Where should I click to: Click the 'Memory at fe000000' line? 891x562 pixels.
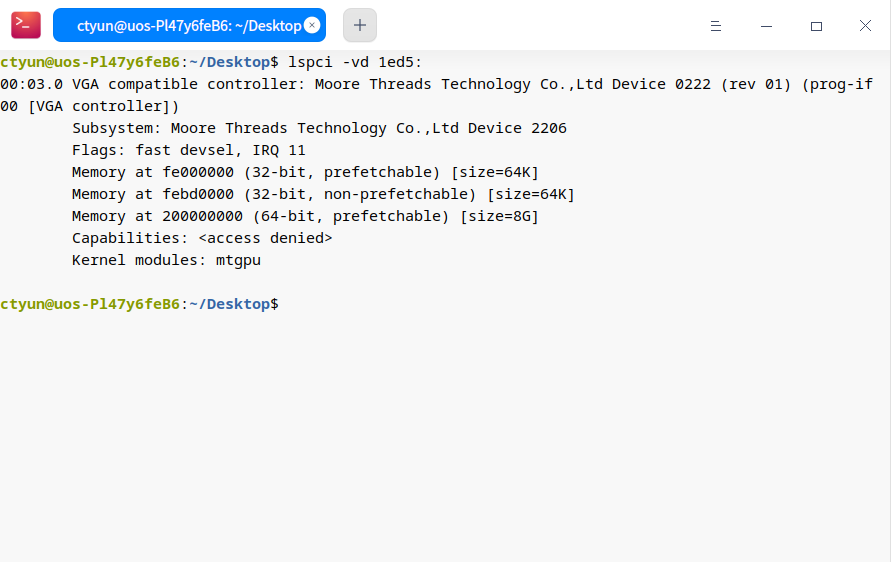(x=305, y=172)
